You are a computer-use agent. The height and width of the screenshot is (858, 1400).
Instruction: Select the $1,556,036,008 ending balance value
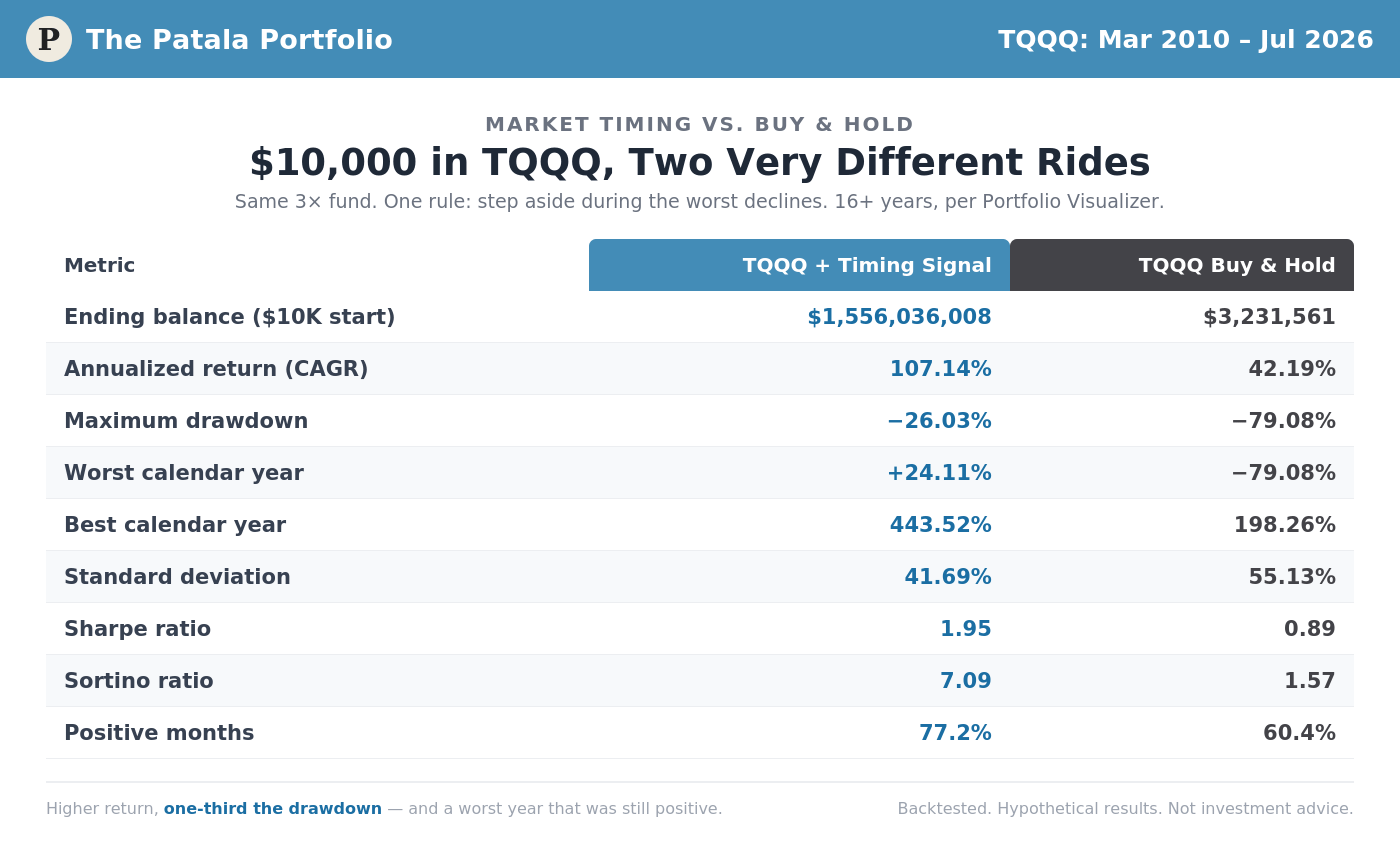click(x=899, y=317)
